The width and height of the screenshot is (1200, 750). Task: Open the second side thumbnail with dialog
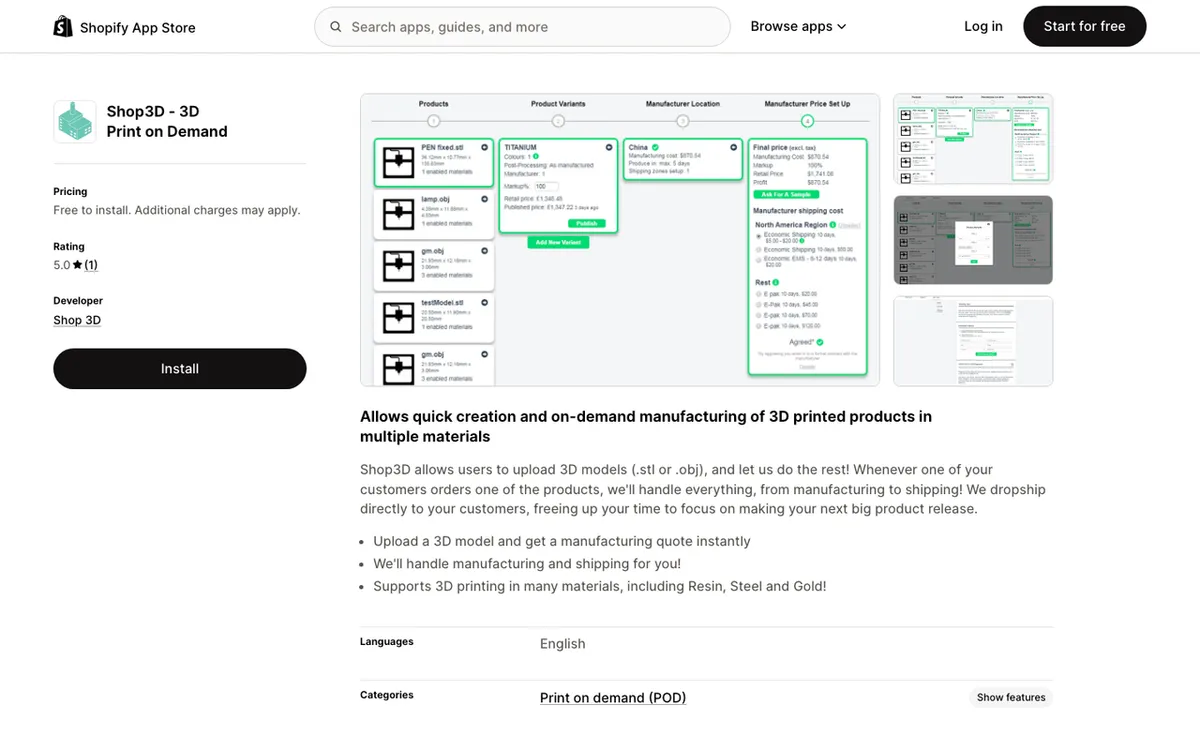coord(973,240)
